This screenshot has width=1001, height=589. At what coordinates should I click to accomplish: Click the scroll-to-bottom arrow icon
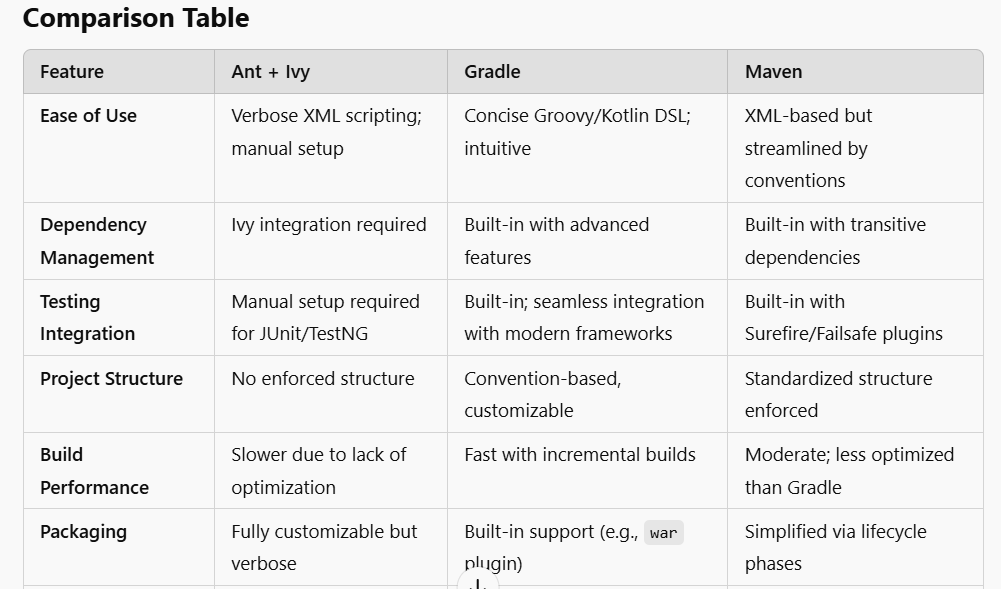478,582
